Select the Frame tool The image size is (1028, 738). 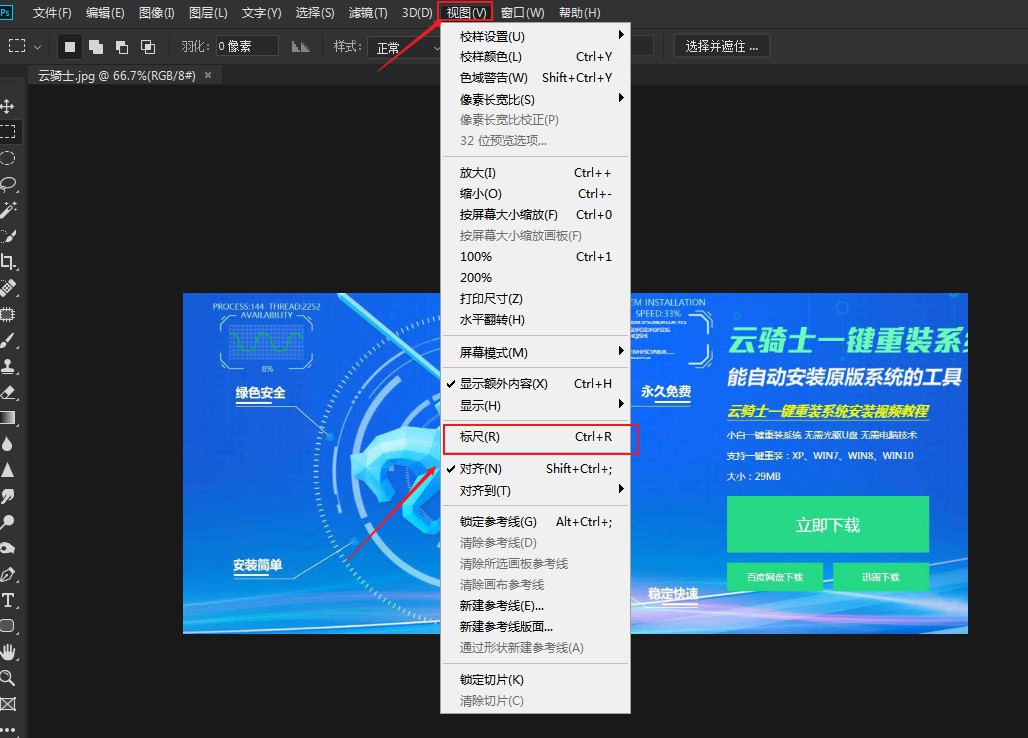click(x=8, y=704)
